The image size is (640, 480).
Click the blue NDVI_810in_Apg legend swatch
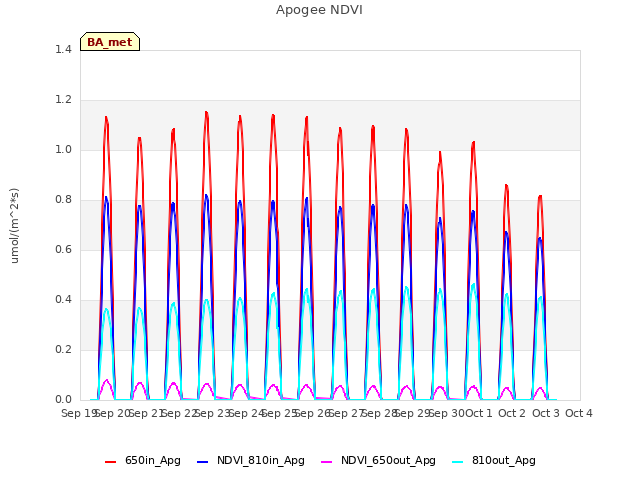[202, 462]
